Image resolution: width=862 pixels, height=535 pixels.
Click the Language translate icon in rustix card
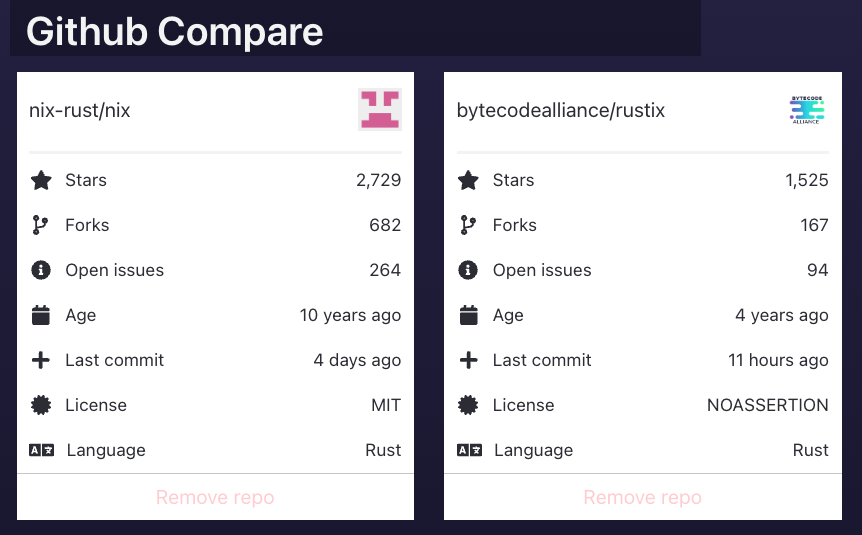coord(469,450)
